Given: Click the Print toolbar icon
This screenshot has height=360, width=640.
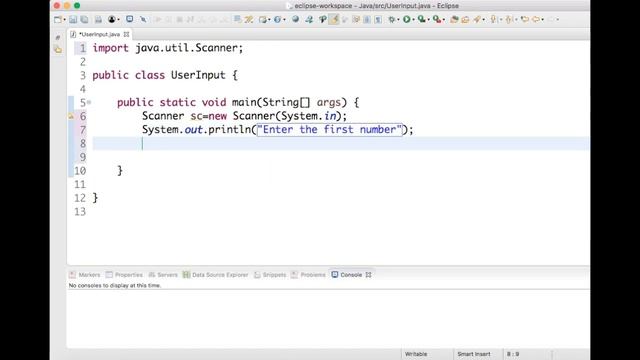Looking at the screenshot, I should (x=98, y=19).
